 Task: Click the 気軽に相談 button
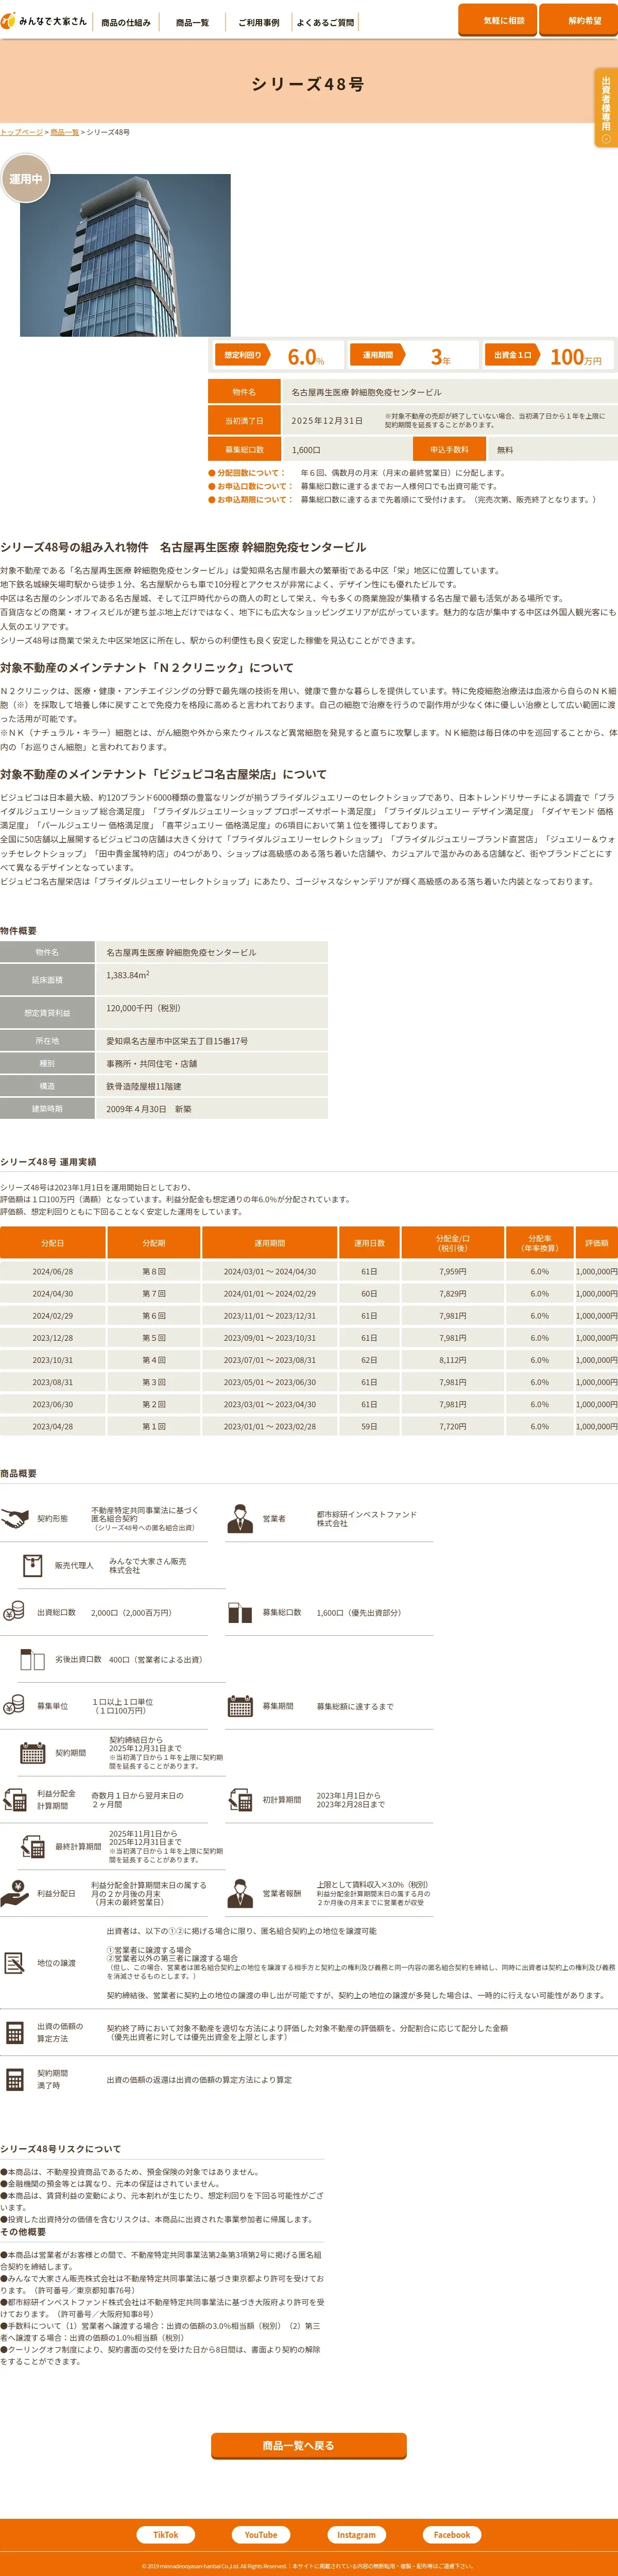point(497,20)
